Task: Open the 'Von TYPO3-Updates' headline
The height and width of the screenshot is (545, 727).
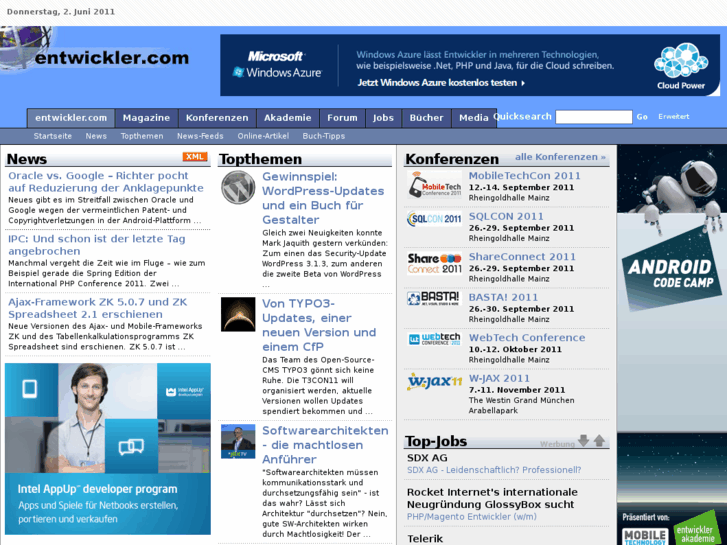Action: tap(319, 325)
